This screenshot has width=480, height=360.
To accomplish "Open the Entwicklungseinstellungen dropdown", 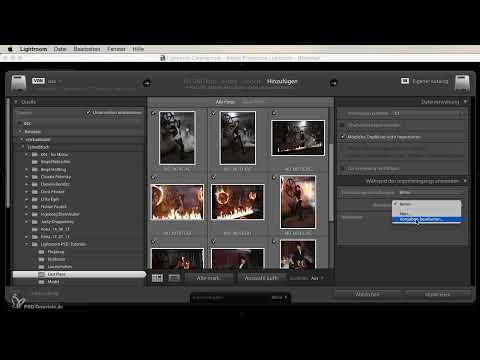I will tap(431, 192).
